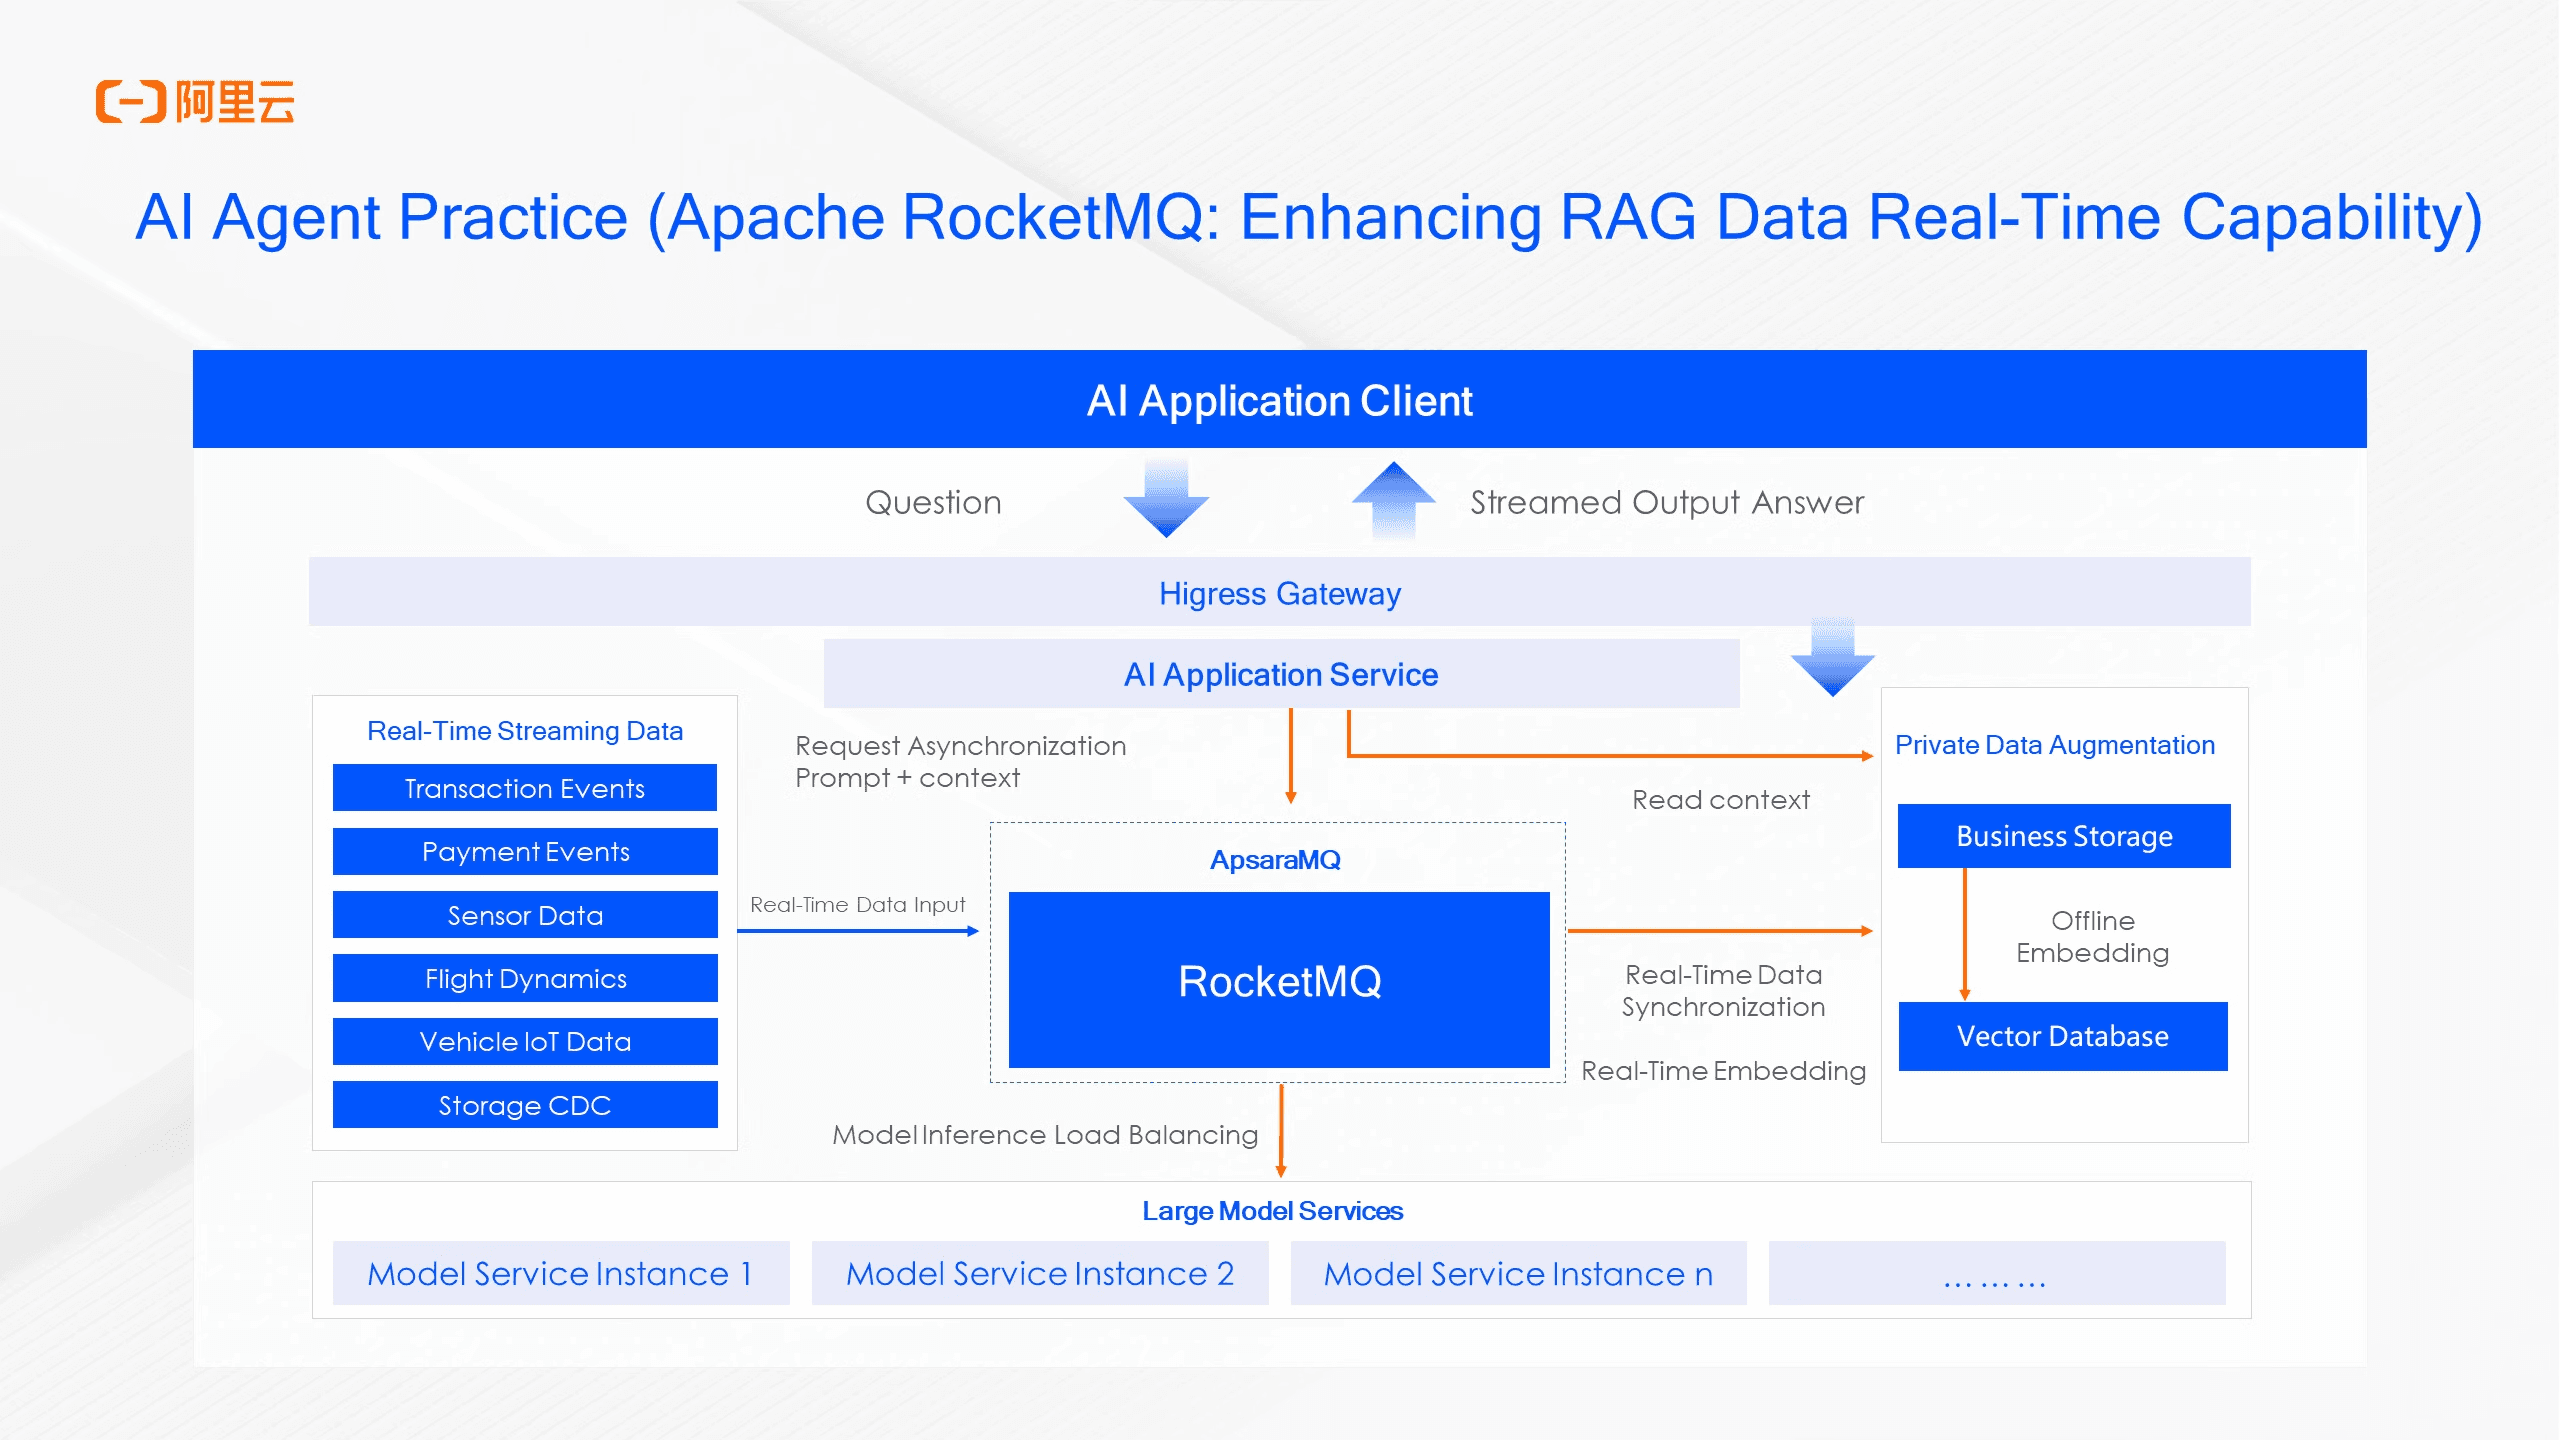This screenshot has width=2560, height=1440.
Task: Select the Business Storage box
Action: click(2064, 836)
